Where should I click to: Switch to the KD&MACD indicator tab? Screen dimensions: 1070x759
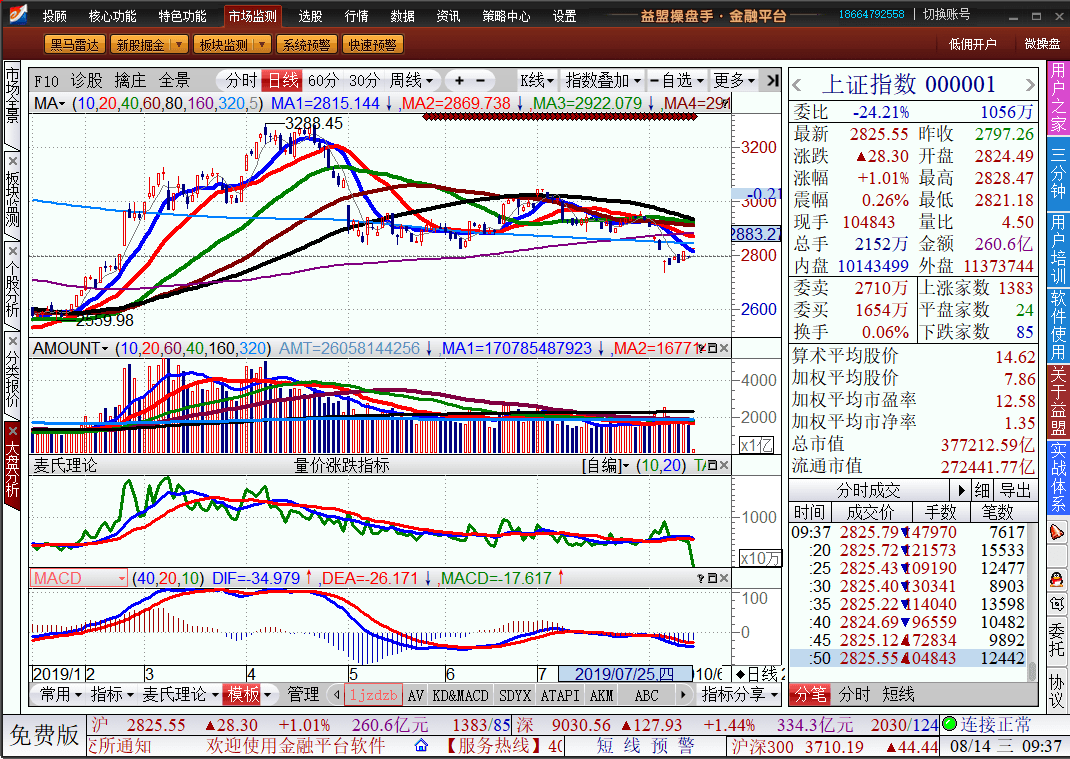point(461,696)
